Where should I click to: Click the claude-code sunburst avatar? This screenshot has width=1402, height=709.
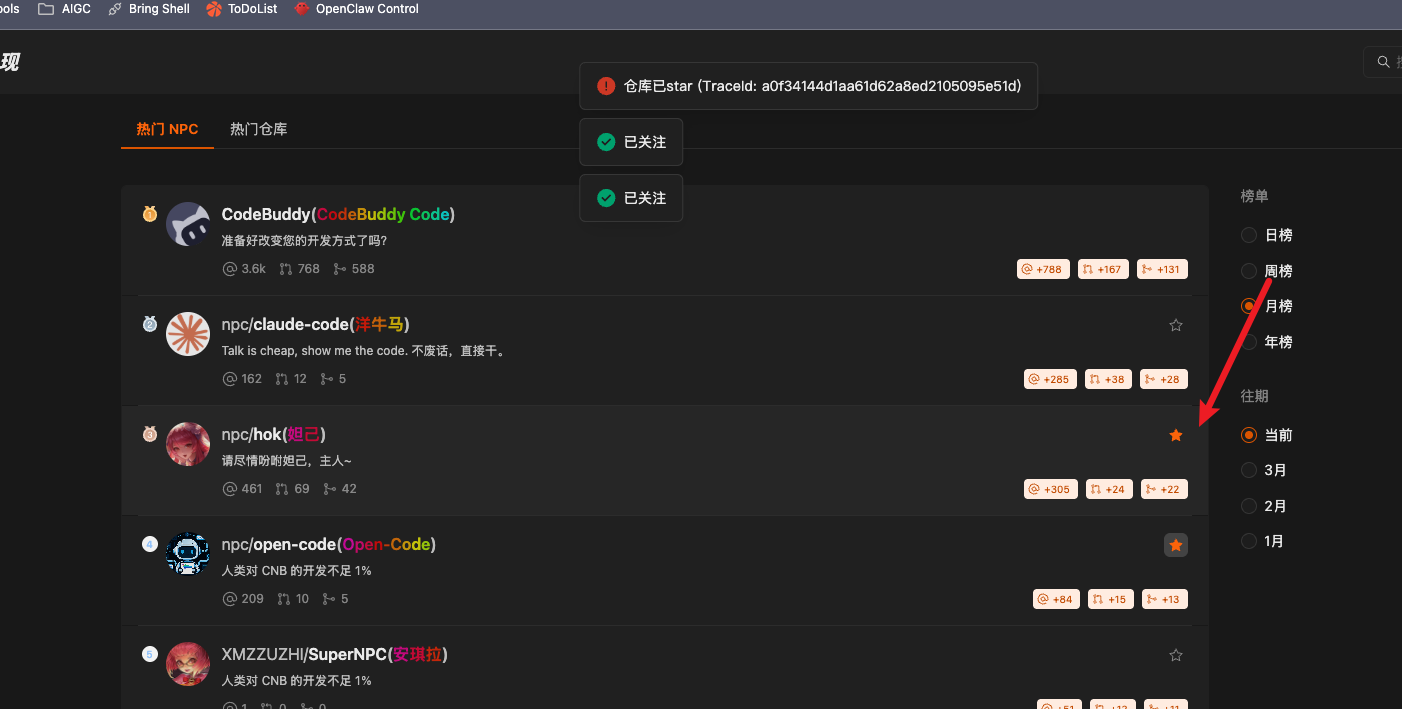pos(188,334)
